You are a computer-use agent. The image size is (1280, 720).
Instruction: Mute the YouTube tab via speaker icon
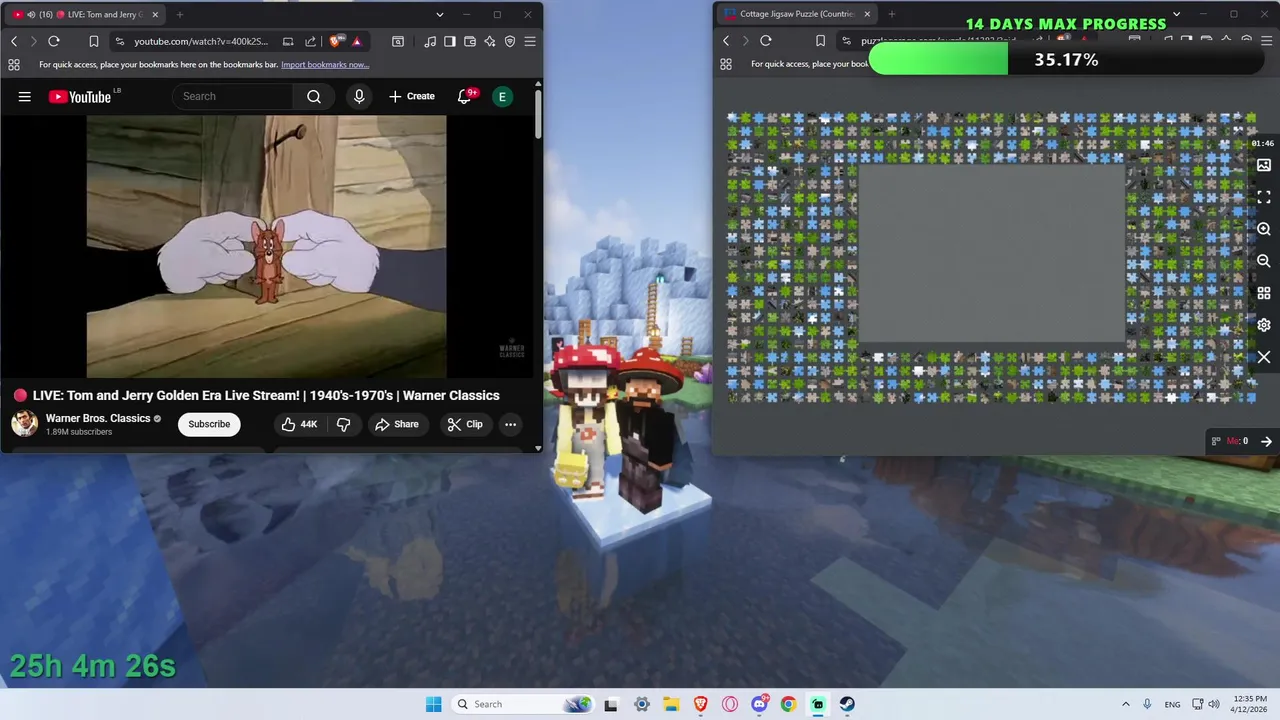pyautogui.click(x=30, y=14)
